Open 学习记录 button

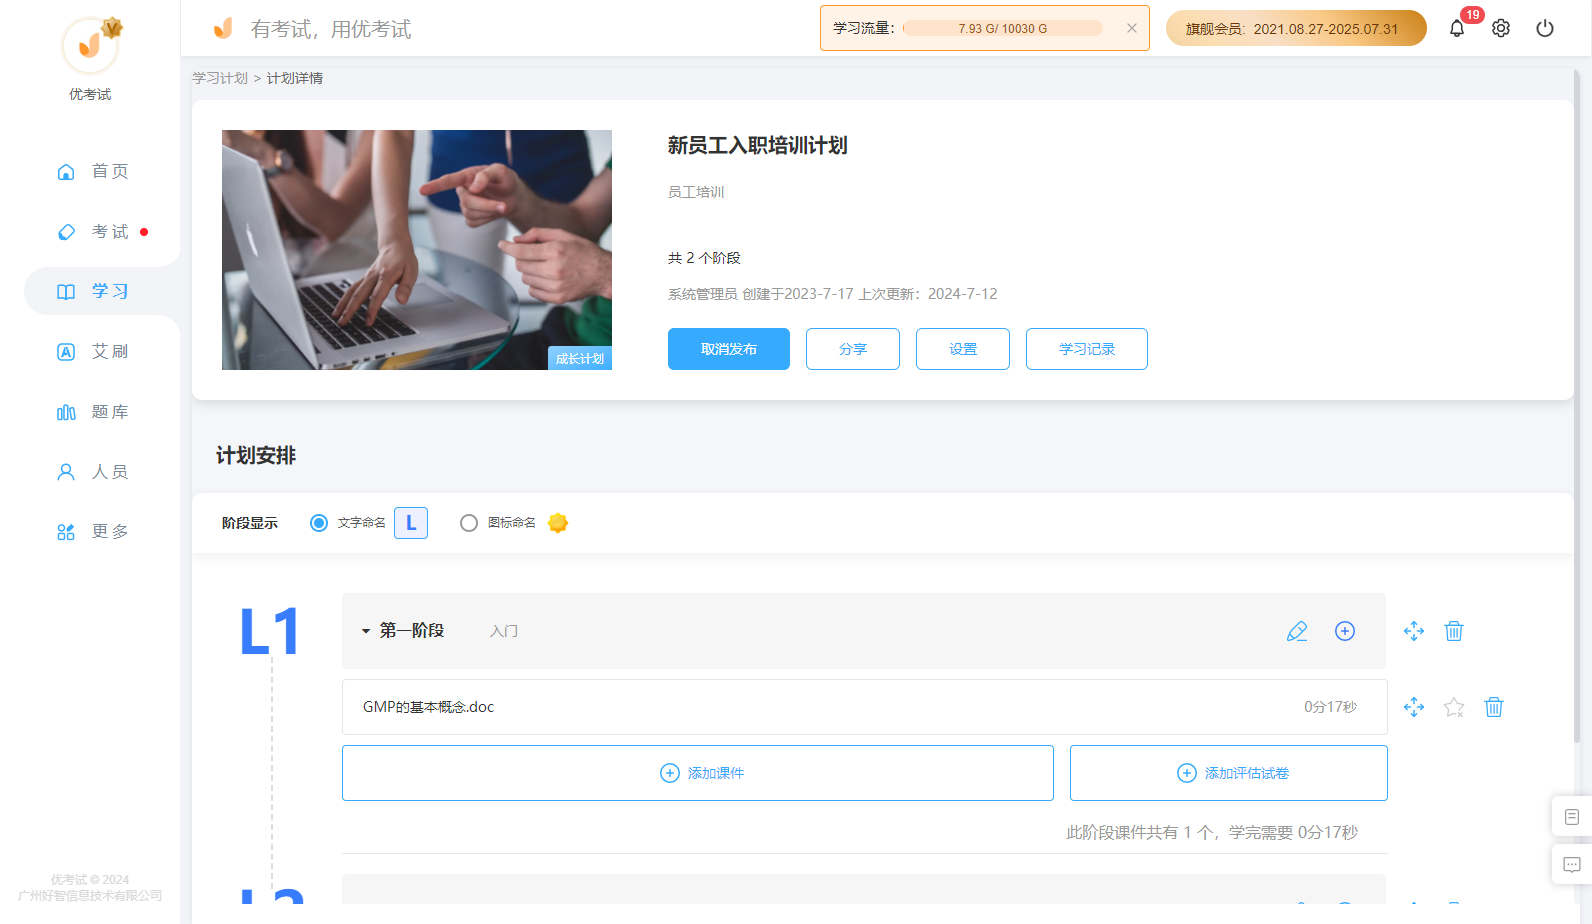[x=1087, y=349]
